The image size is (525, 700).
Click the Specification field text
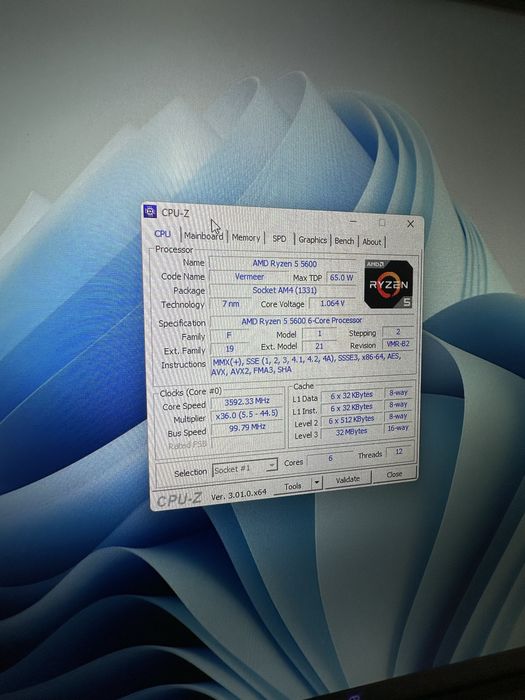[x=302, y=321]
